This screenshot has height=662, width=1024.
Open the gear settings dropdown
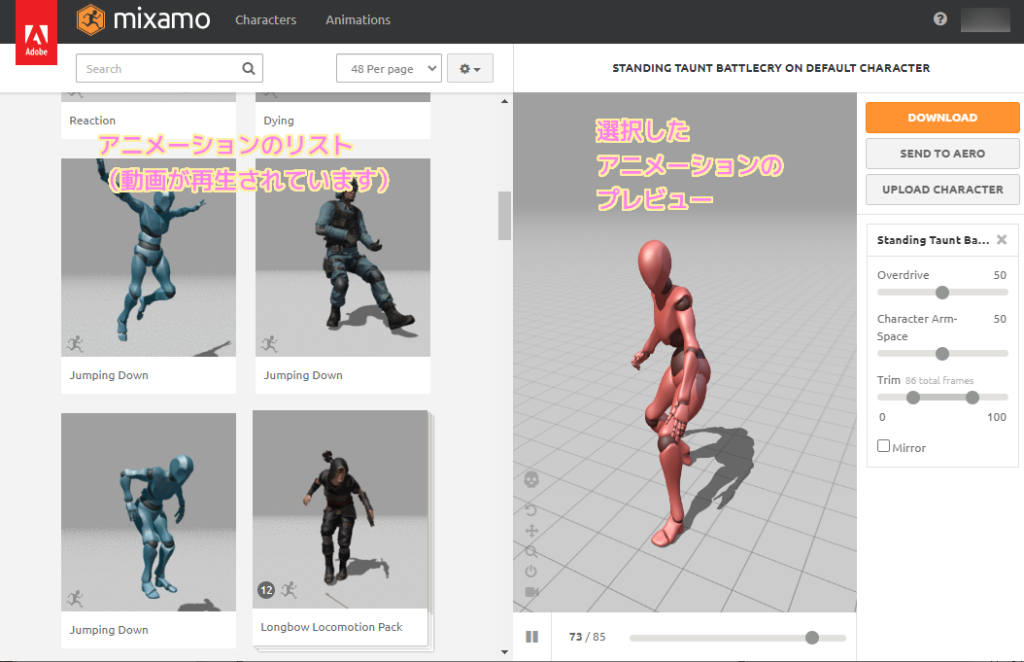(x=470, y=68)
